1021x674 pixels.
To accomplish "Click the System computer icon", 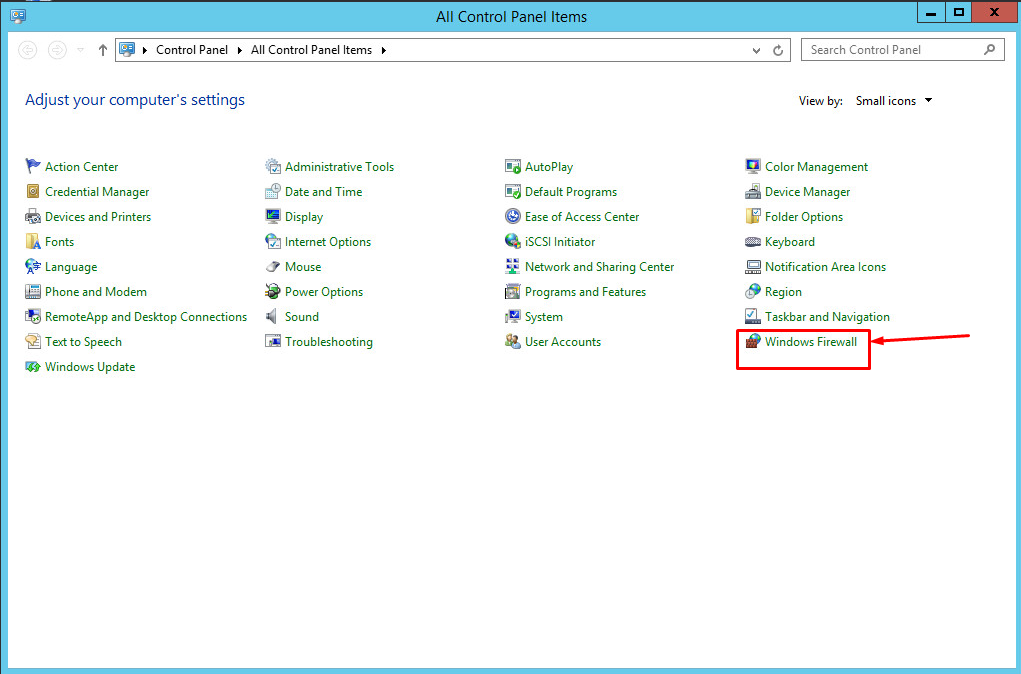I will coord(513,316).
